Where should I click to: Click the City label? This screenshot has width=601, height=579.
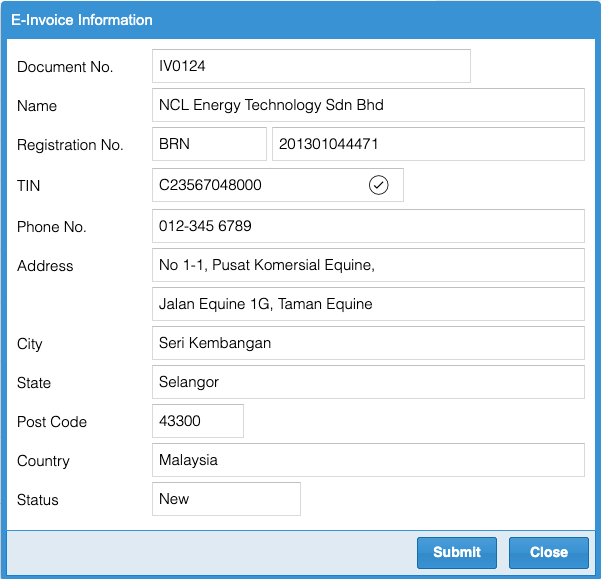click(30, 344)
